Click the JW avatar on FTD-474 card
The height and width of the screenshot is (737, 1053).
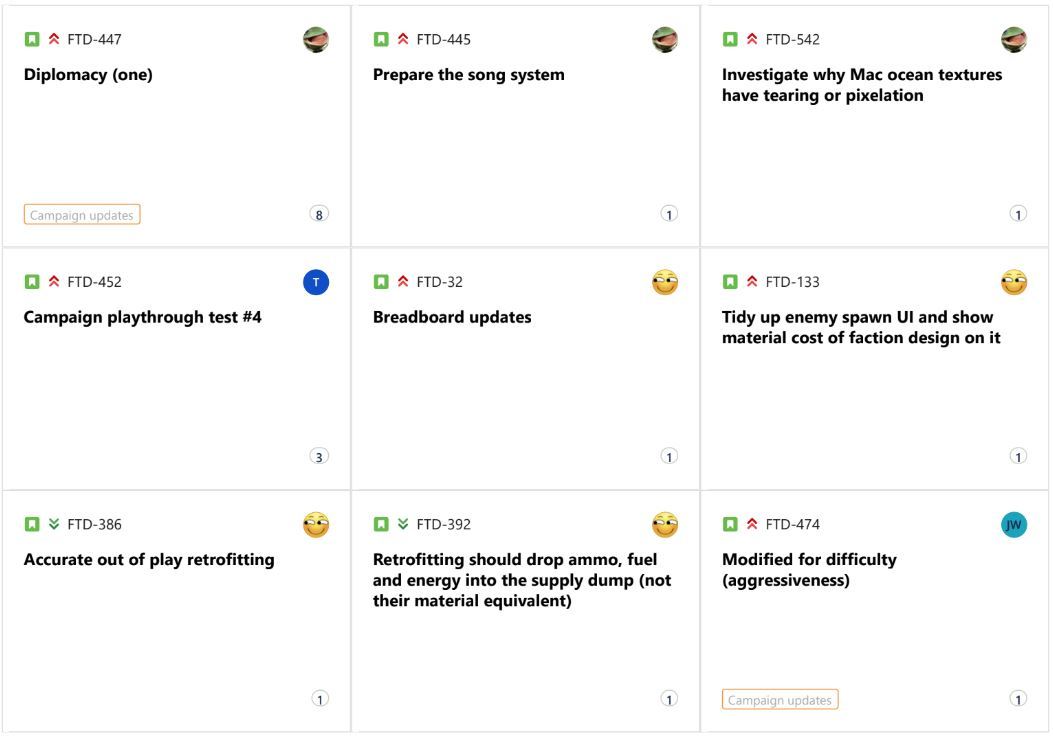click(x=1014, y=525)
